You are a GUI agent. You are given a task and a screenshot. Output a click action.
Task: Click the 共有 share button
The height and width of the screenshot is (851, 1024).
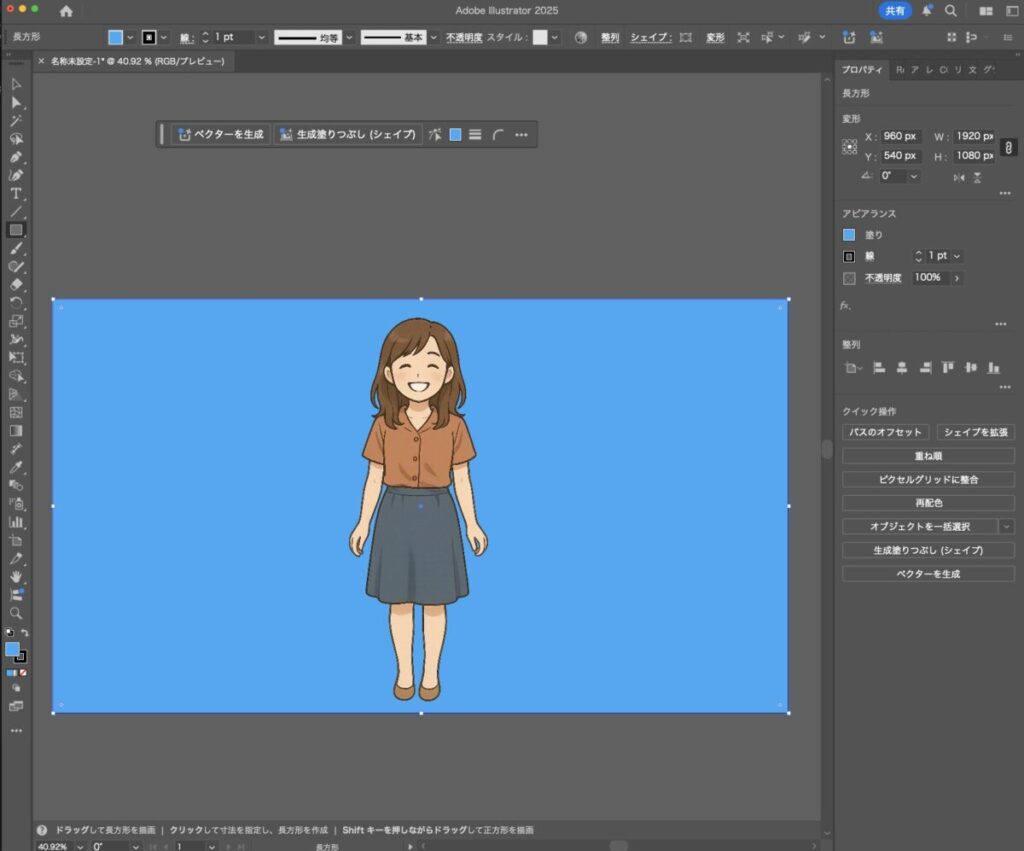(x=895, y=11)
